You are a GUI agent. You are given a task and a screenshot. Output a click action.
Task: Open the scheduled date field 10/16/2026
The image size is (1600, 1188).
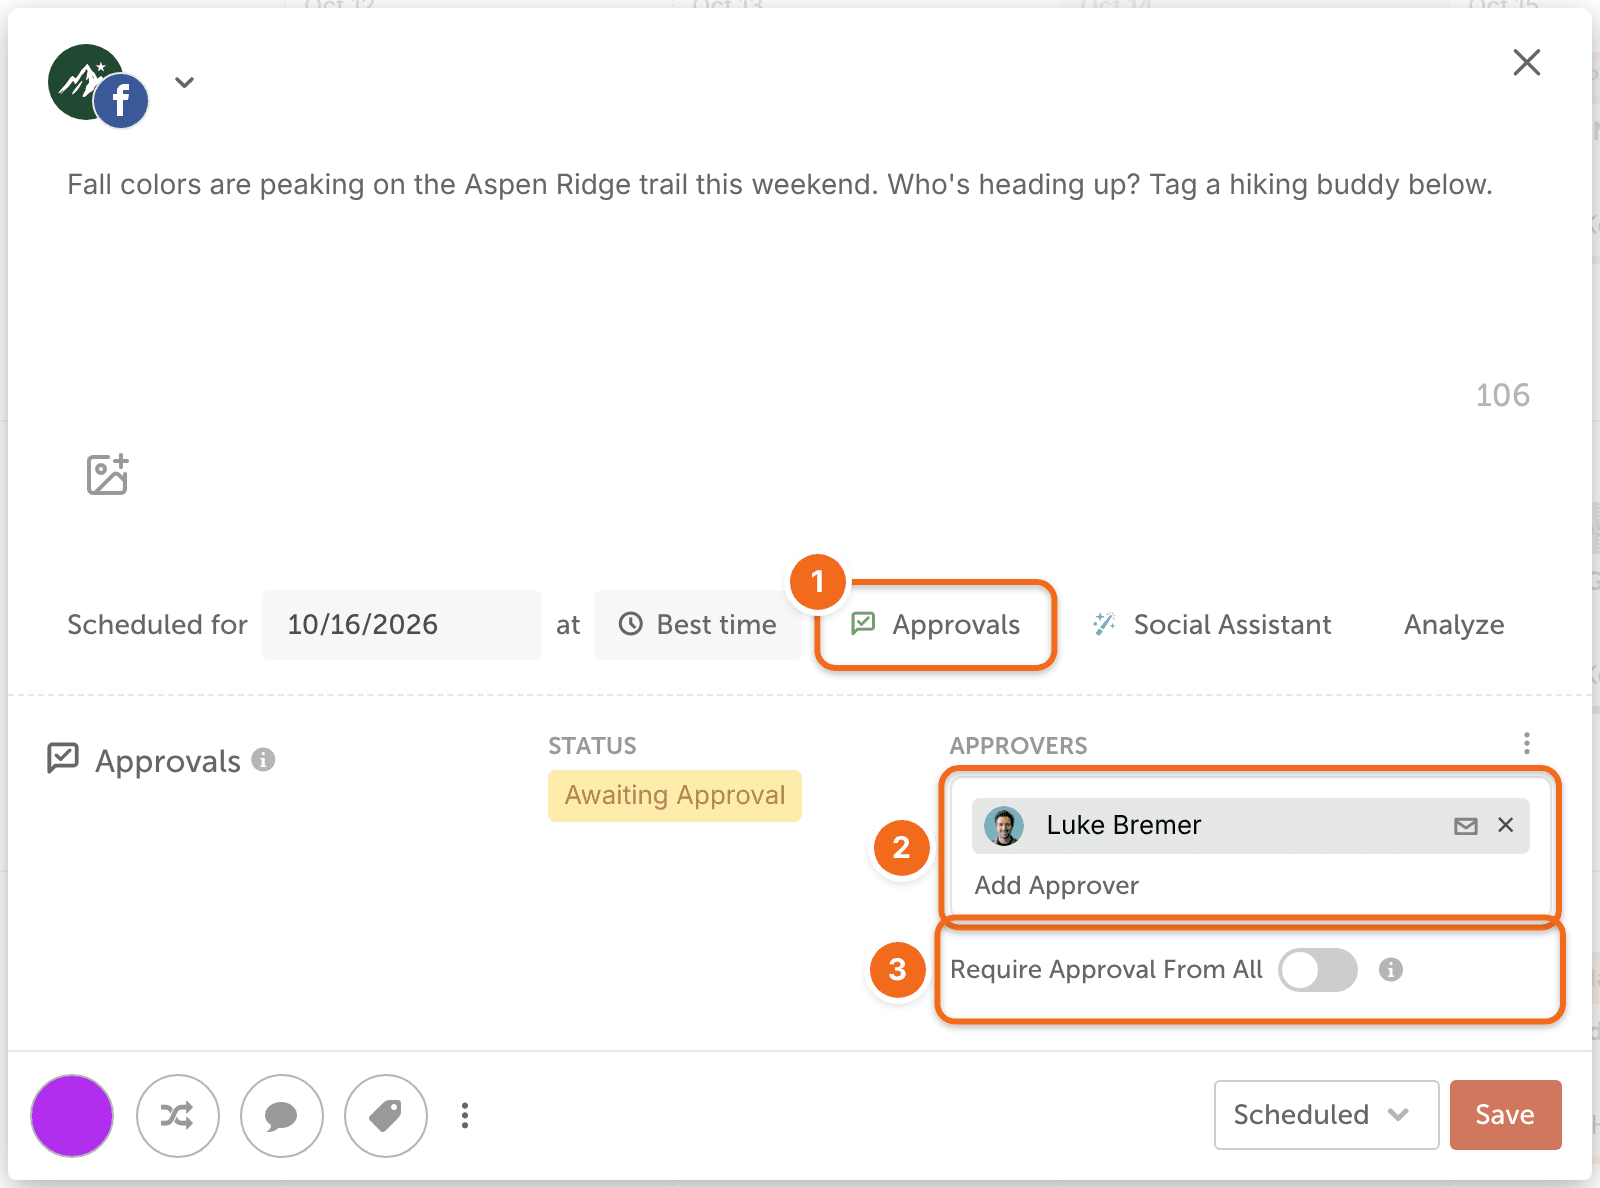click(x=401, y=625)
